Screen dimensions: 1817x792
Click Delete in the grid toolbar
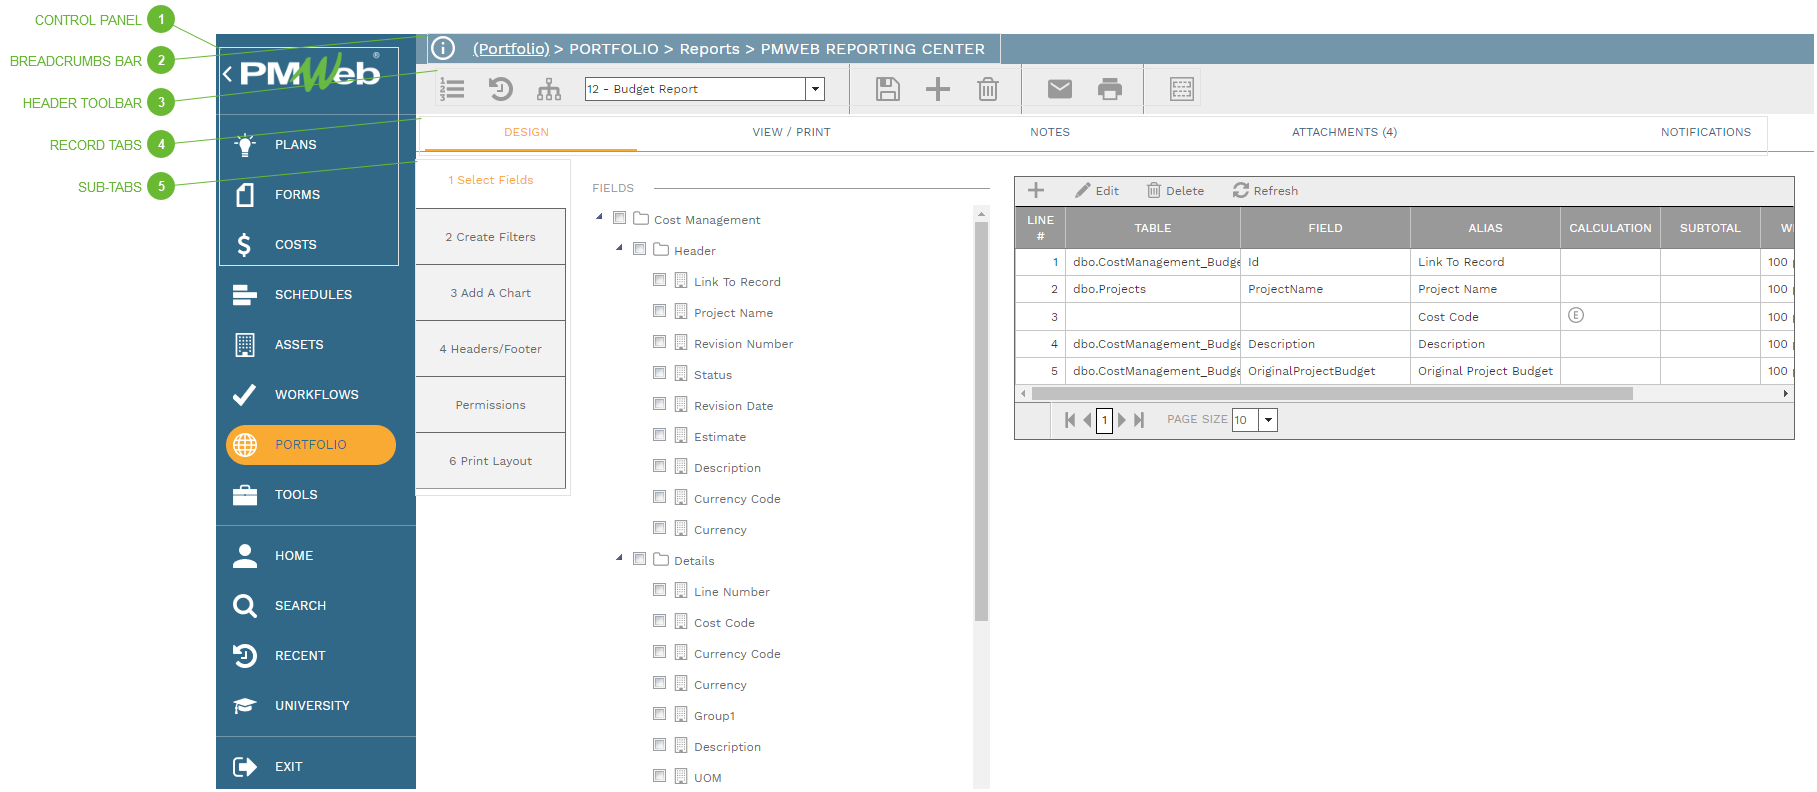click(1175, 190)
